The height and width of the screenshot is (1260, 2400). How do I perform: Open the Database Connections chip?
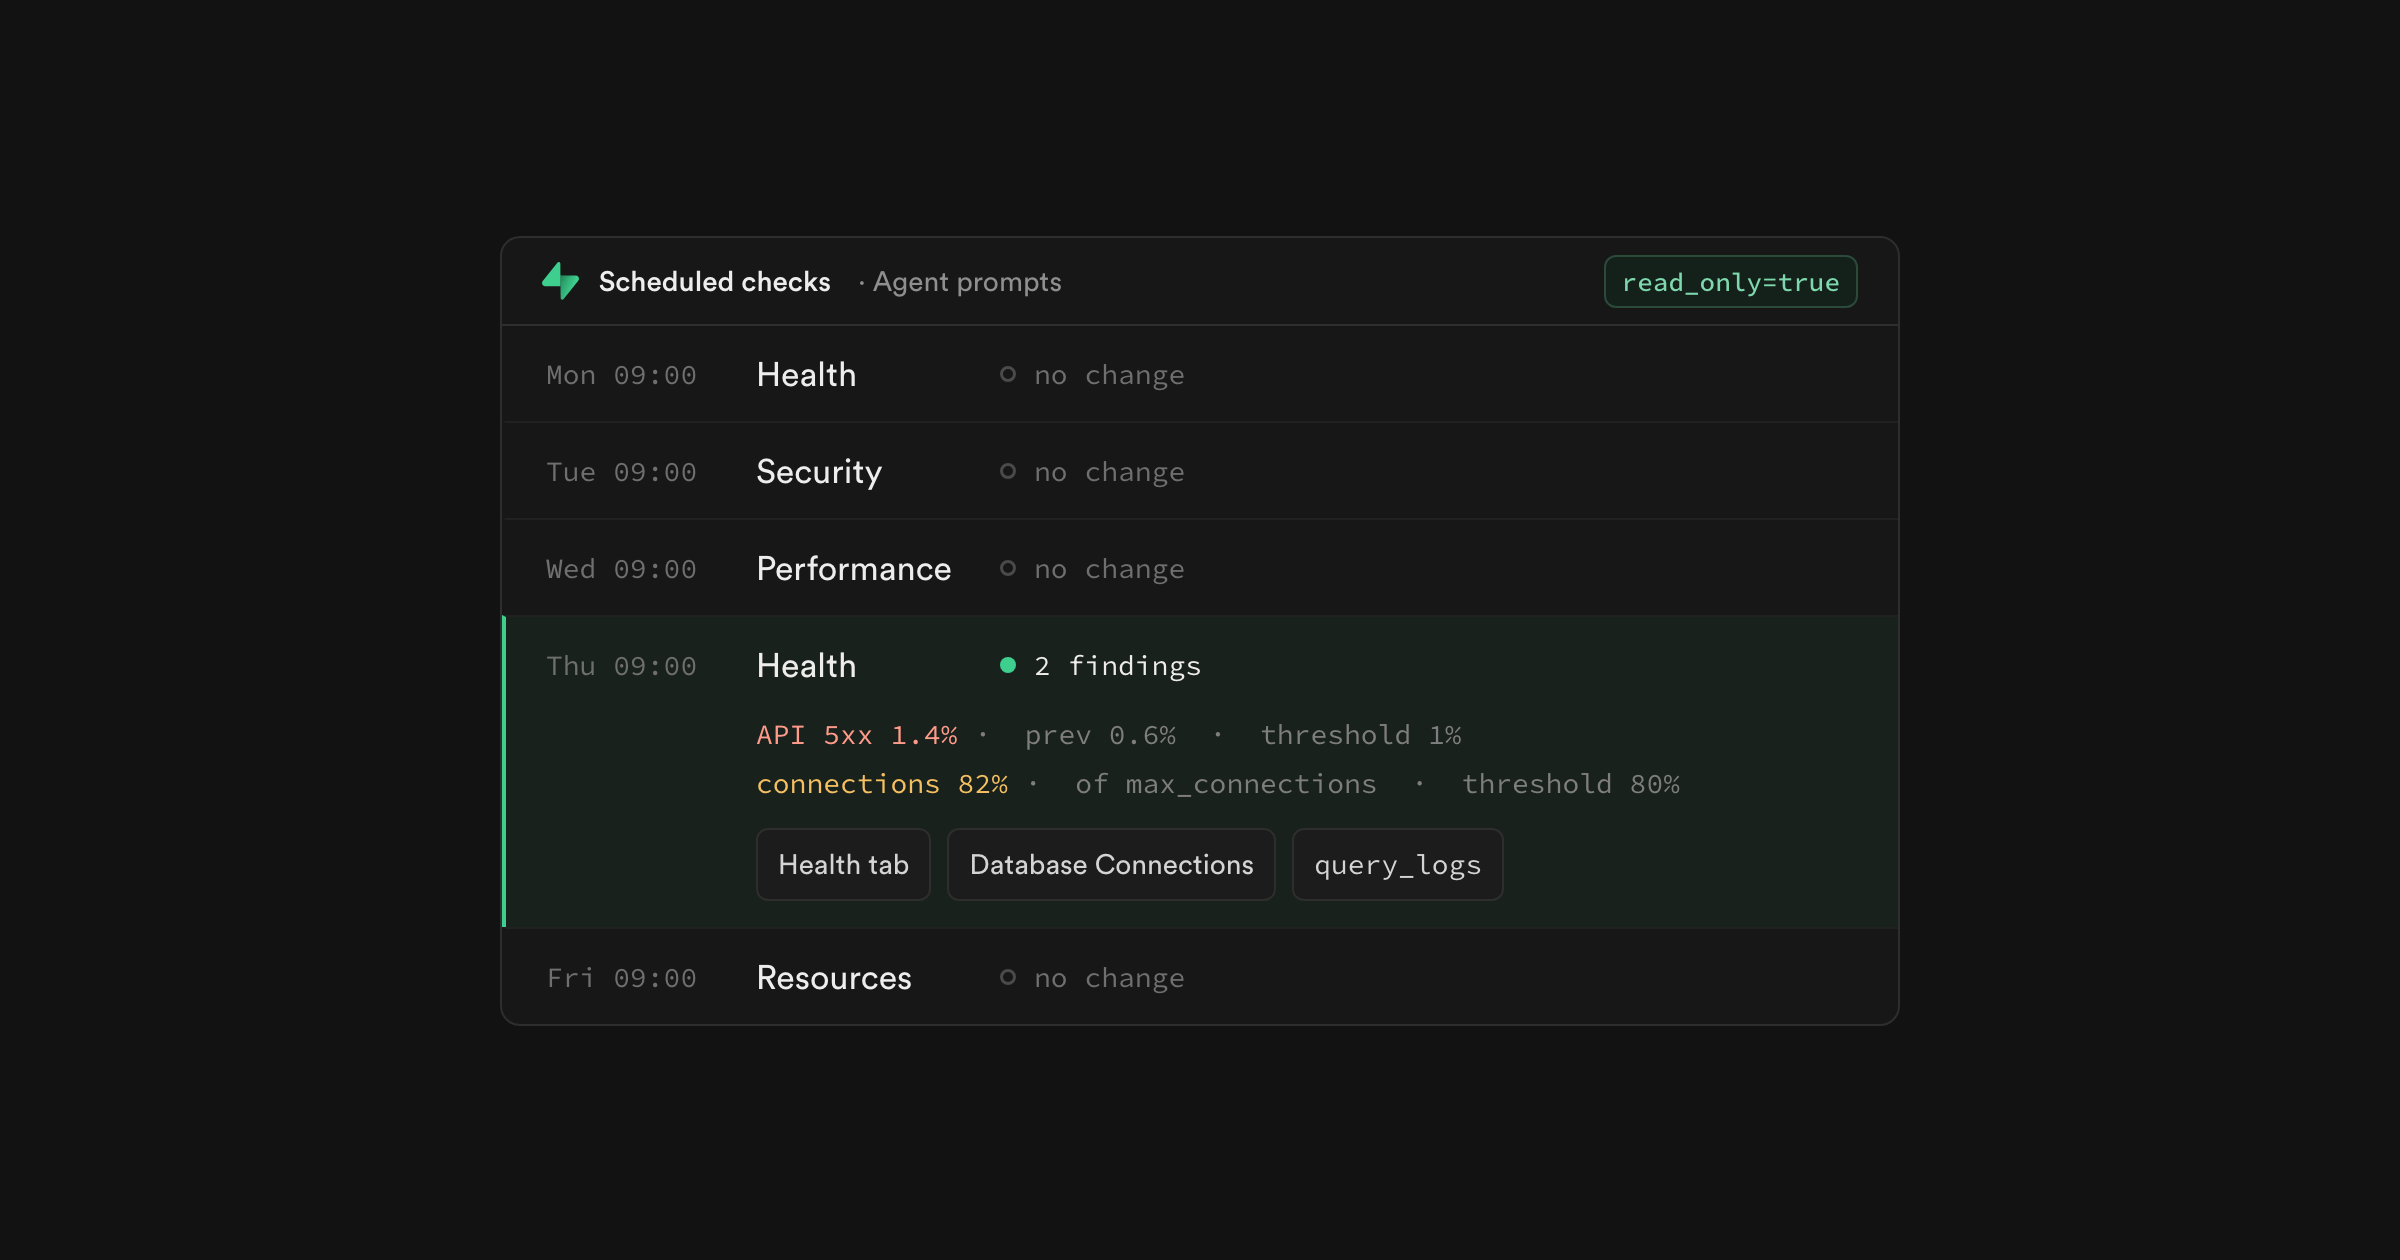click(x=1111, y=864)
